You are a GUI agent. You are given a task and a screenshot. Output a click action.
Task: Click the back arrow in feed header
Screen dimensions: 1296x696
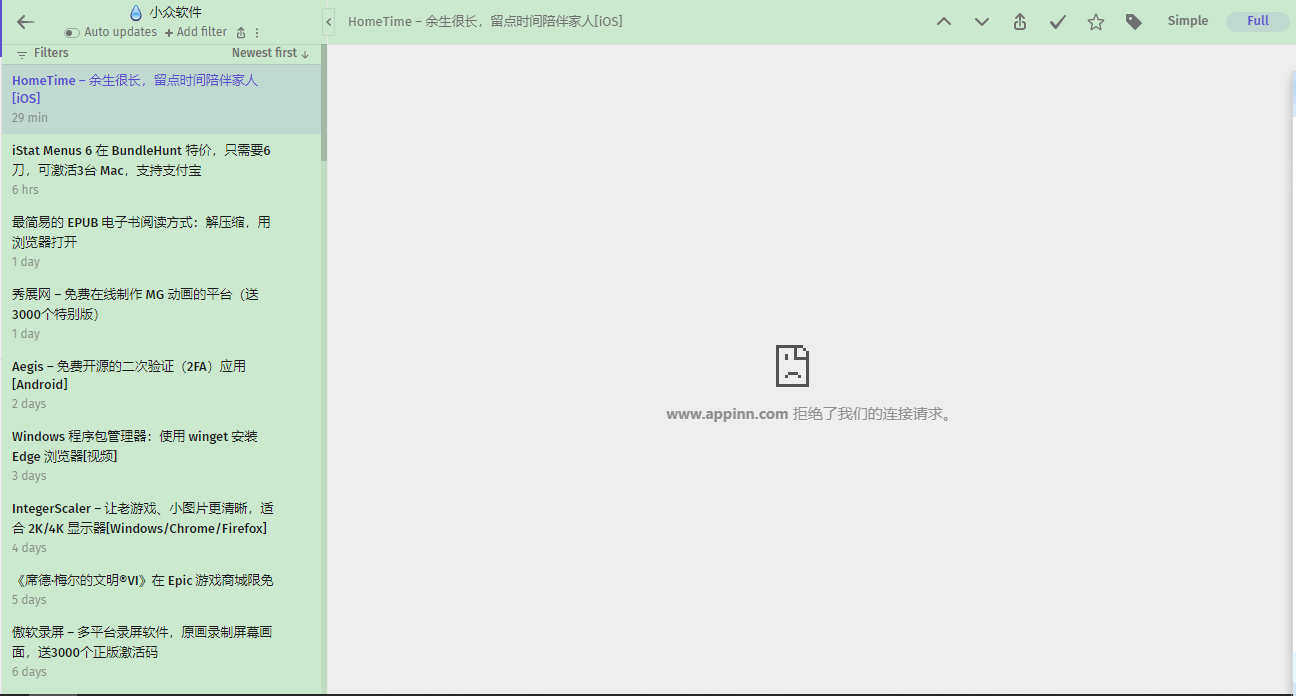click(26, 22)
